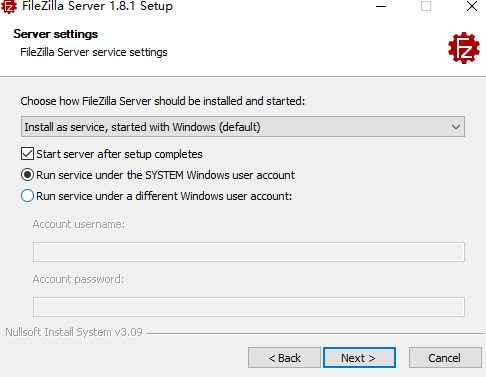Click the Server settings heading

click(x=56, y=34)
